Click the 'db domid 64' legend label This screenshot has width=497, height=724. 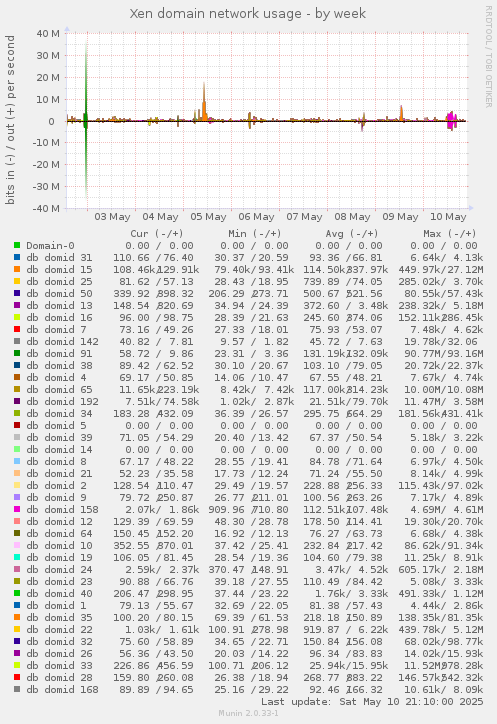tap(59, 534)
